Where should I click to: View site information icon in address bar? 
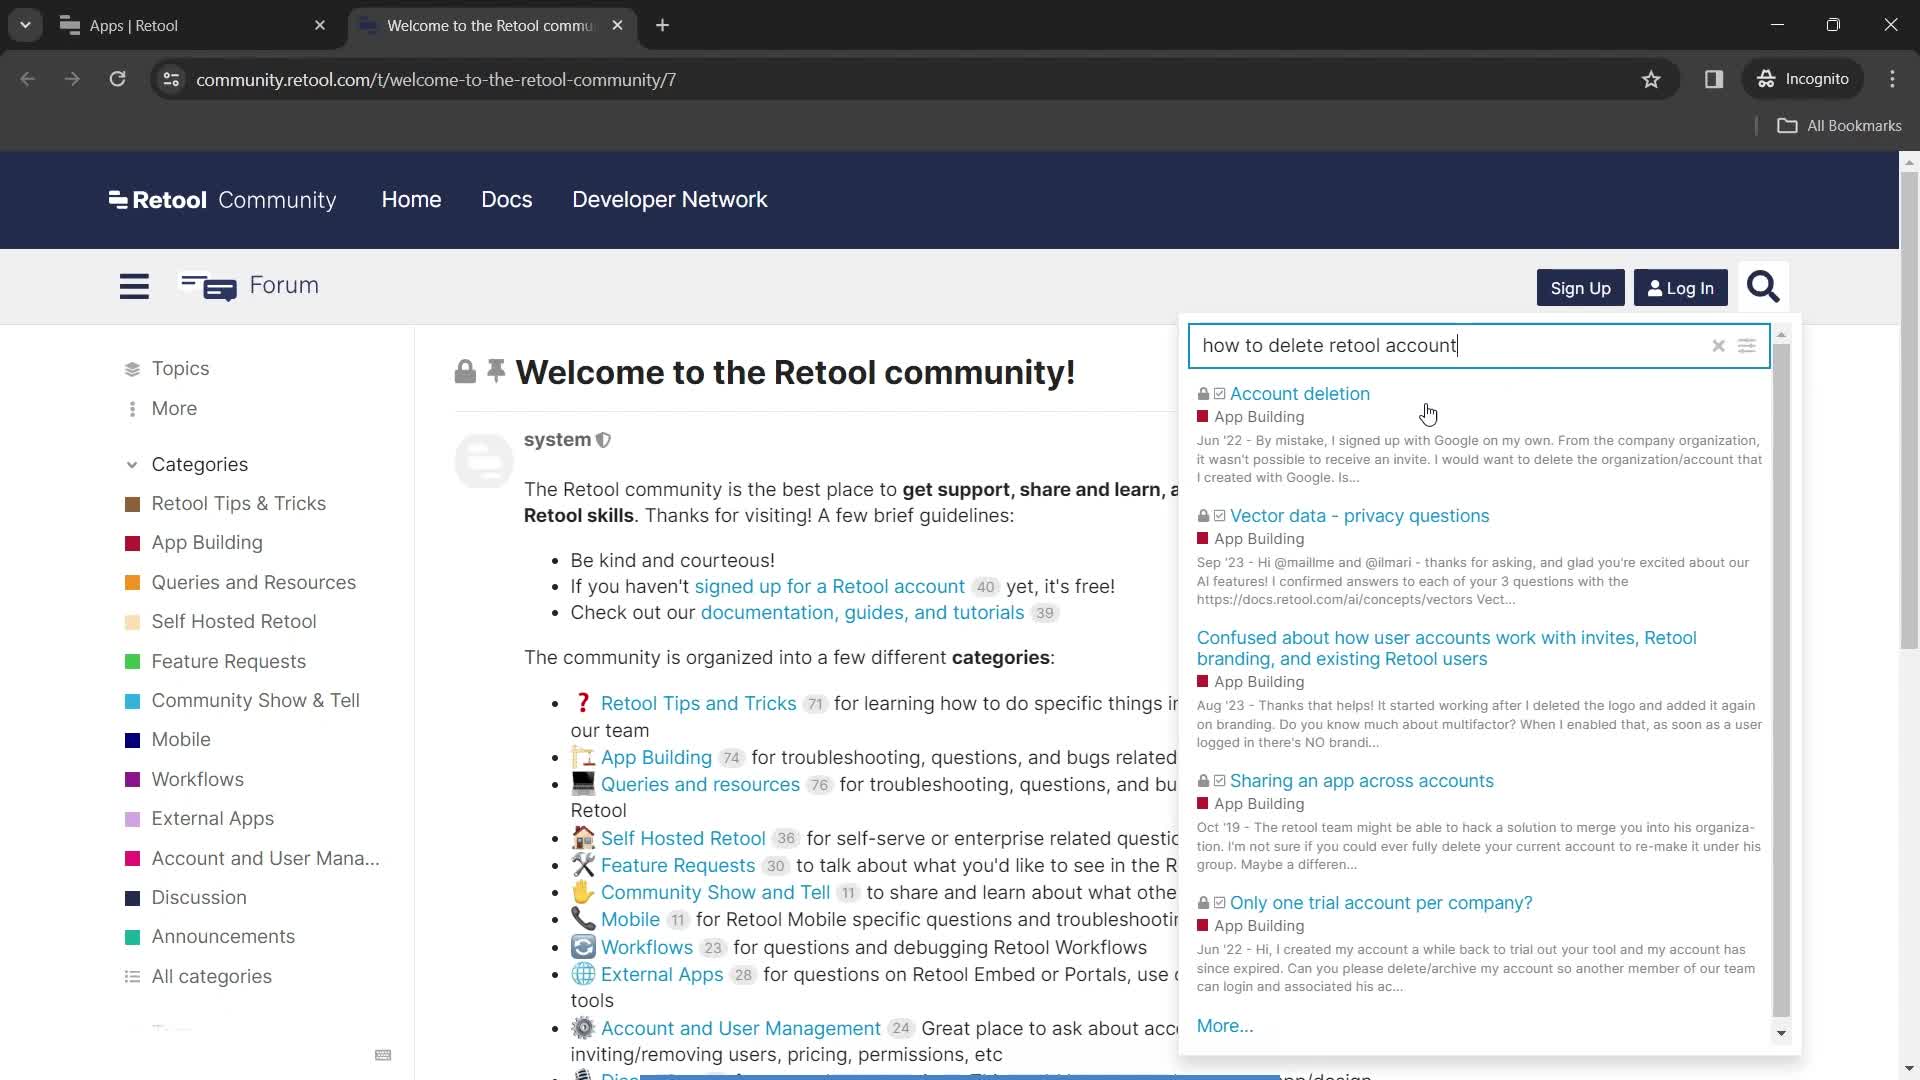171,79
